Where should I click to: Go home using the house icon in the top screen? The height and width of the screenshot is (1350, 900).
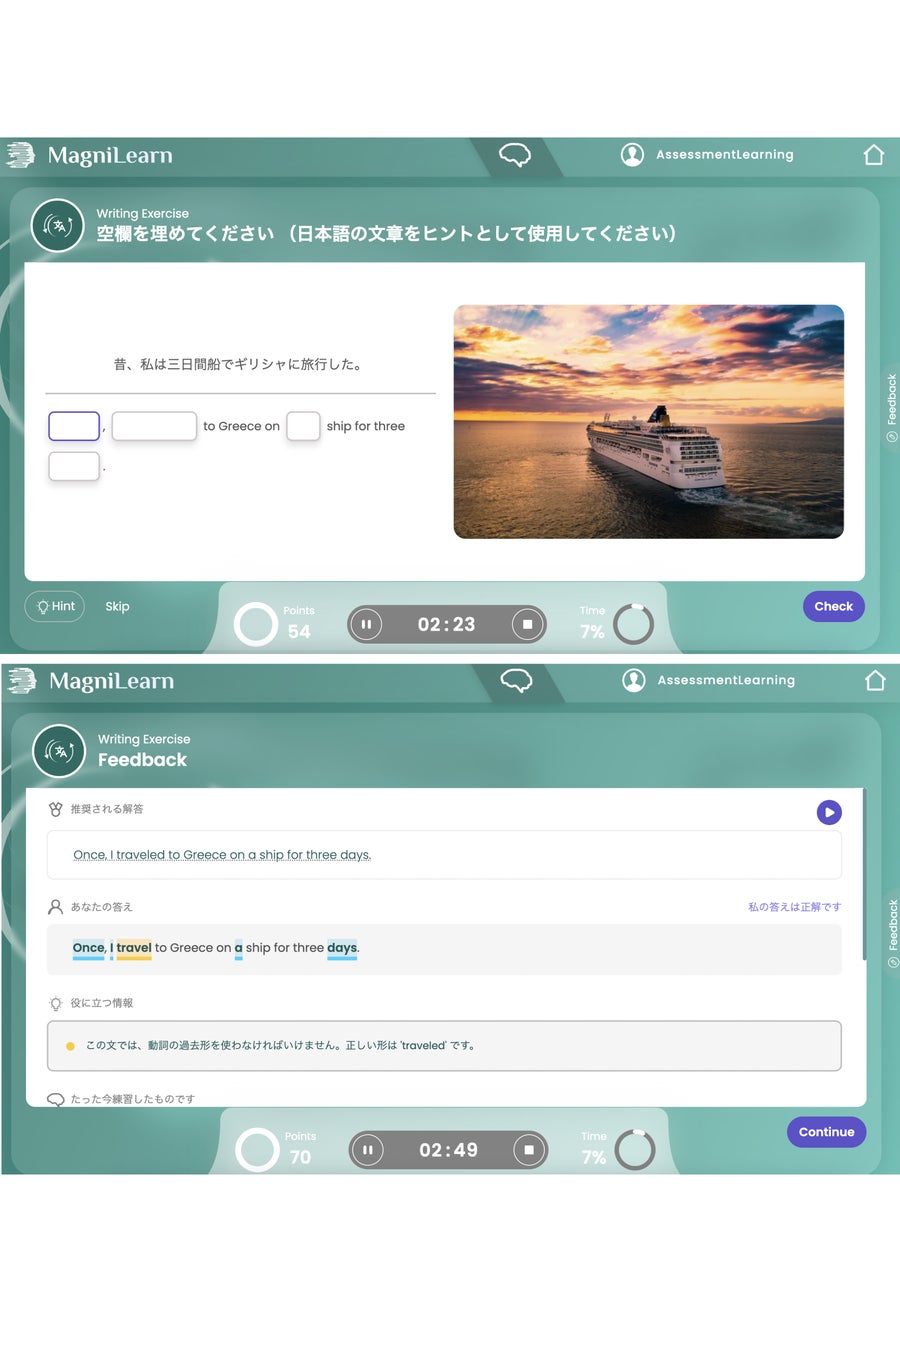pyautogui.click(x=874, y=154)
